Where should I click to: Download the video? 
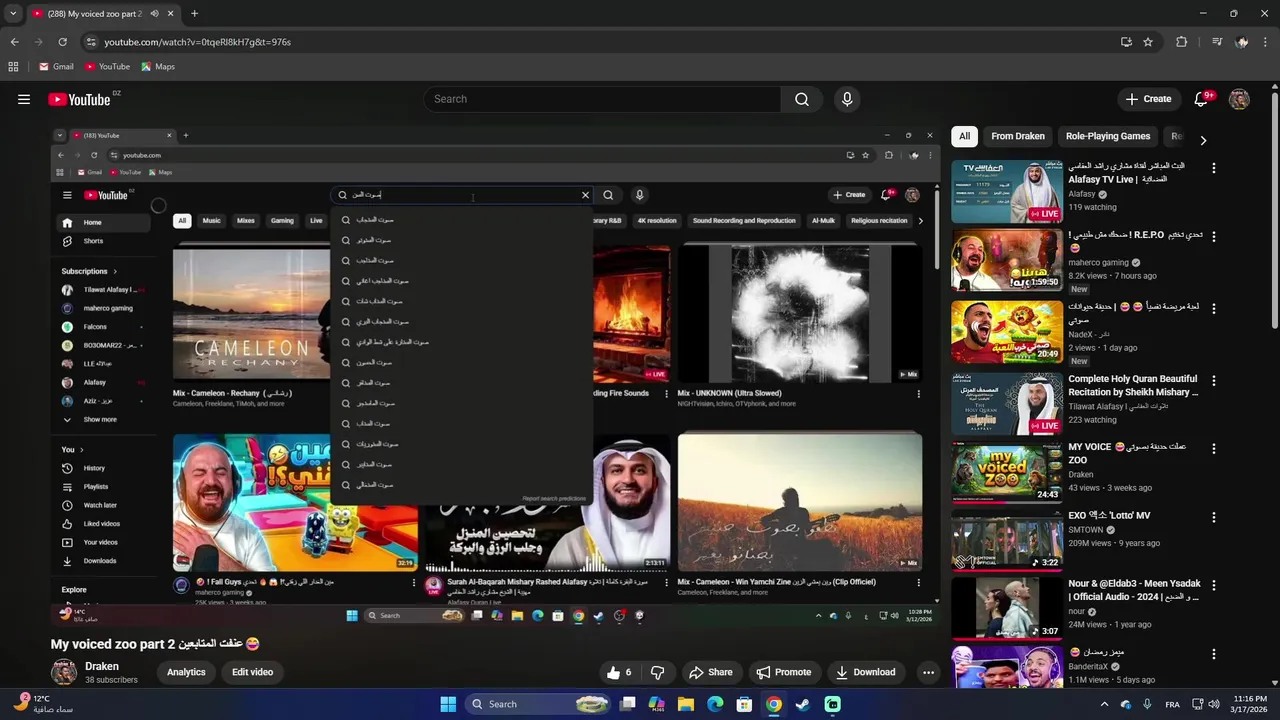click(x=866, y=672)
